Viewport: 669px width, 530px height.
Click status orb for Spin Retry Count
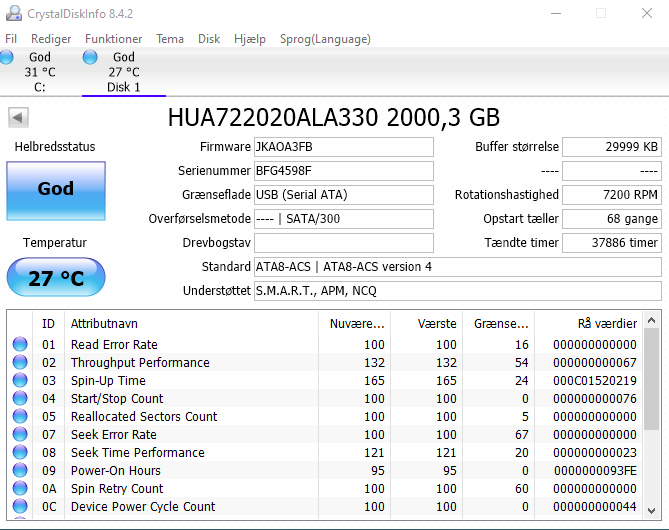[20, 488]
